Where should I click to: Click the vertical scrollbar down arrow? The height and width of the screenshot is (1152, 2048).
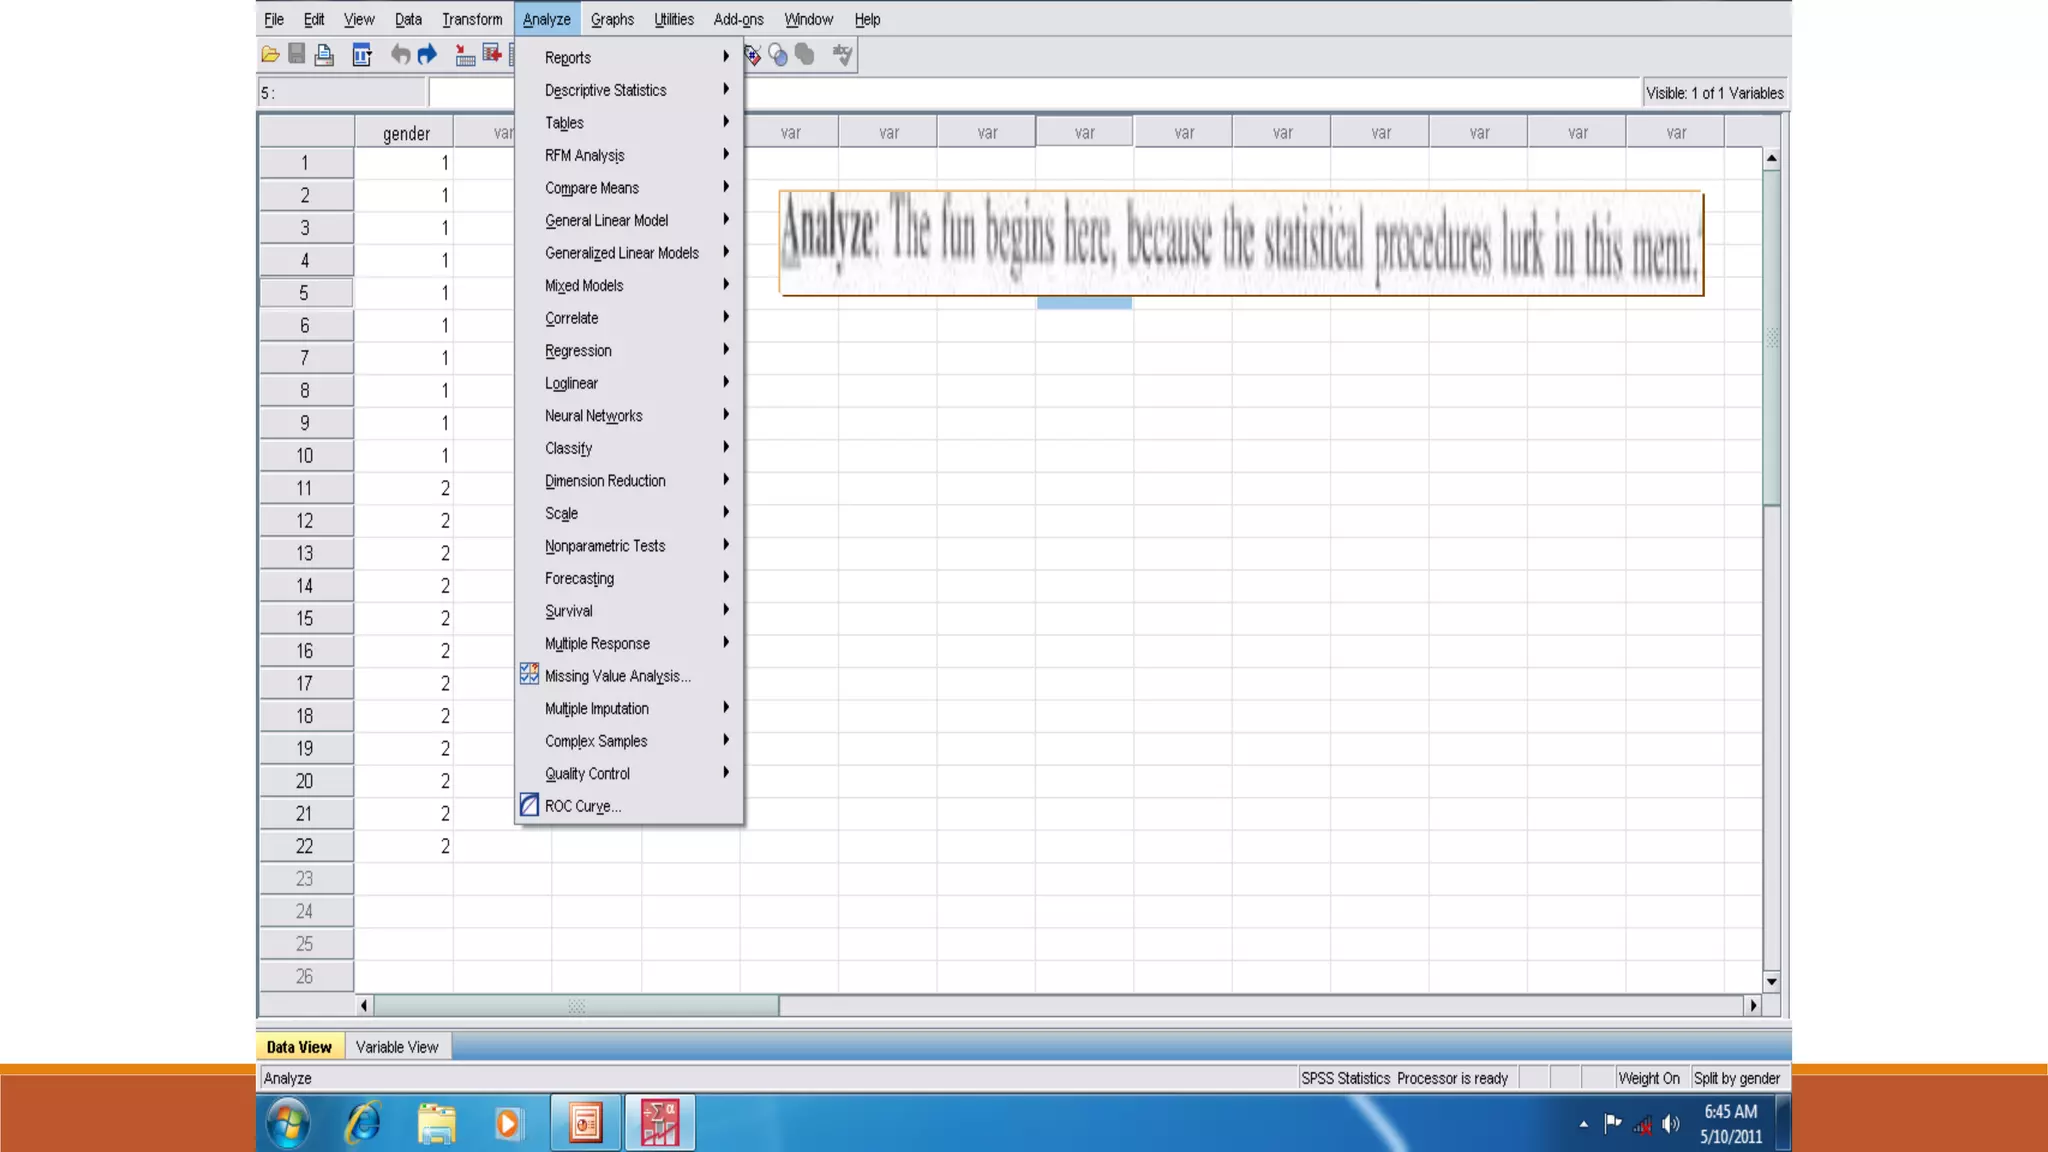point(1771,982)
